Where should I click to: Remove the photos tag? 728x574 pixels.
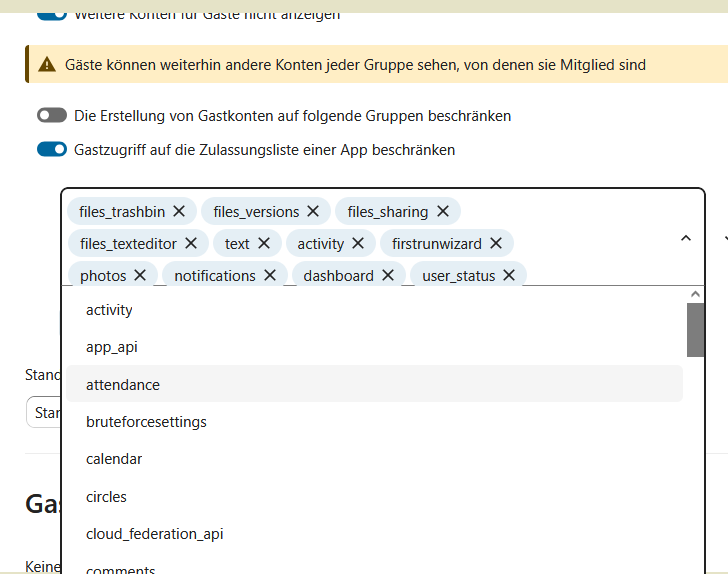(140, 275)
